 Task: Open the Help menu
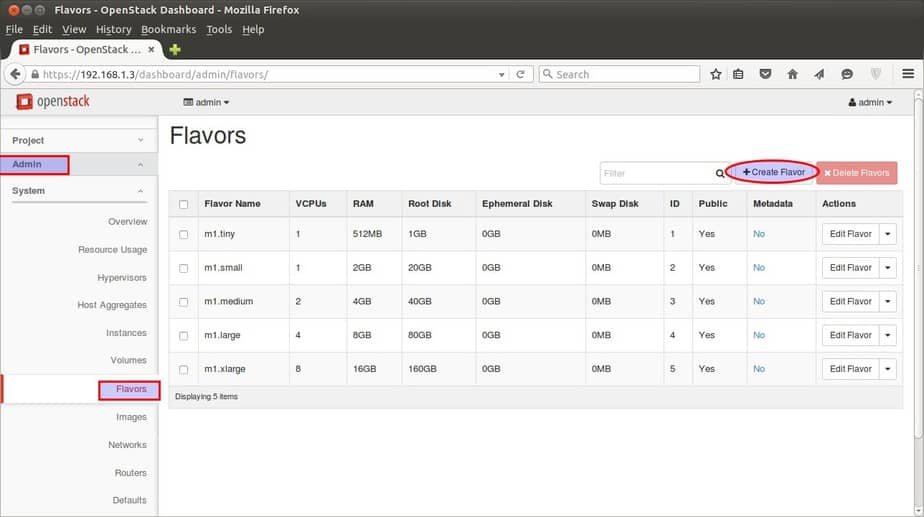(x=253, y=29)
